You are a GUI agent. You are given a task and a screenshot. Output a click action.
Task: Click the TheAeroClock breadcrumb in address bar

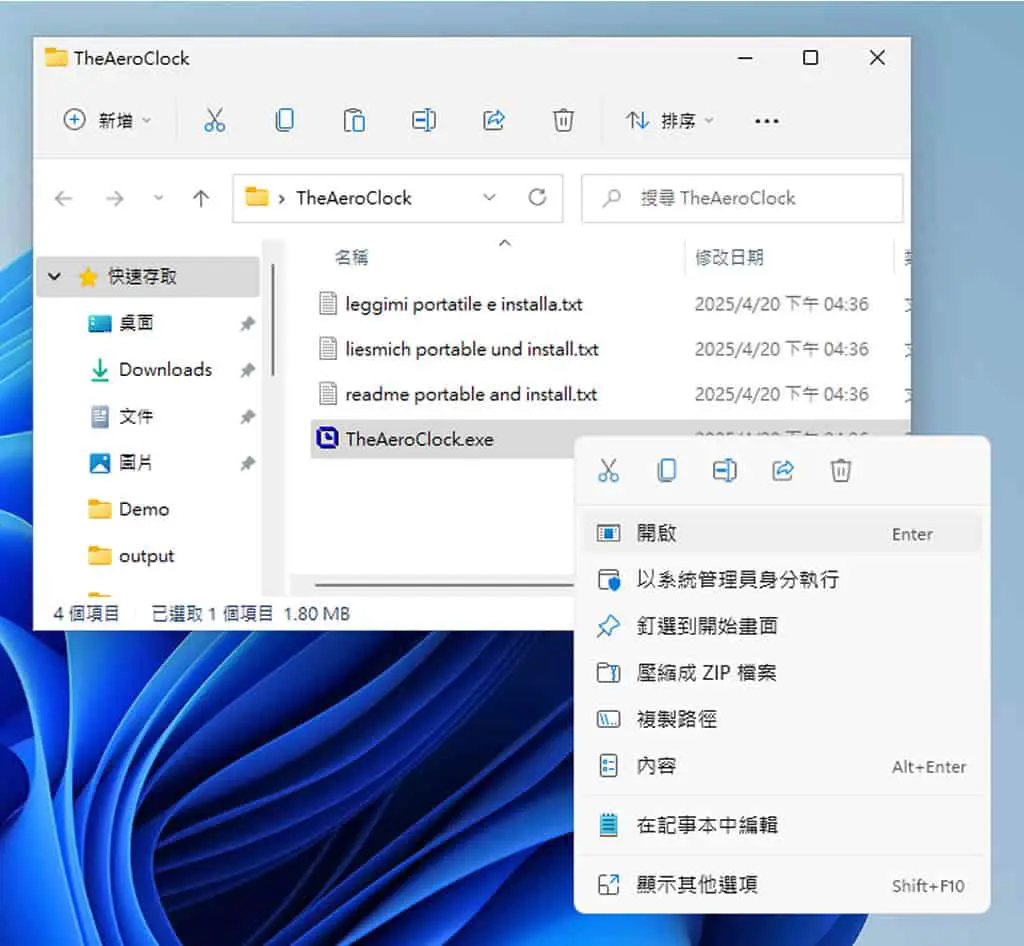(x=353, y=198)
